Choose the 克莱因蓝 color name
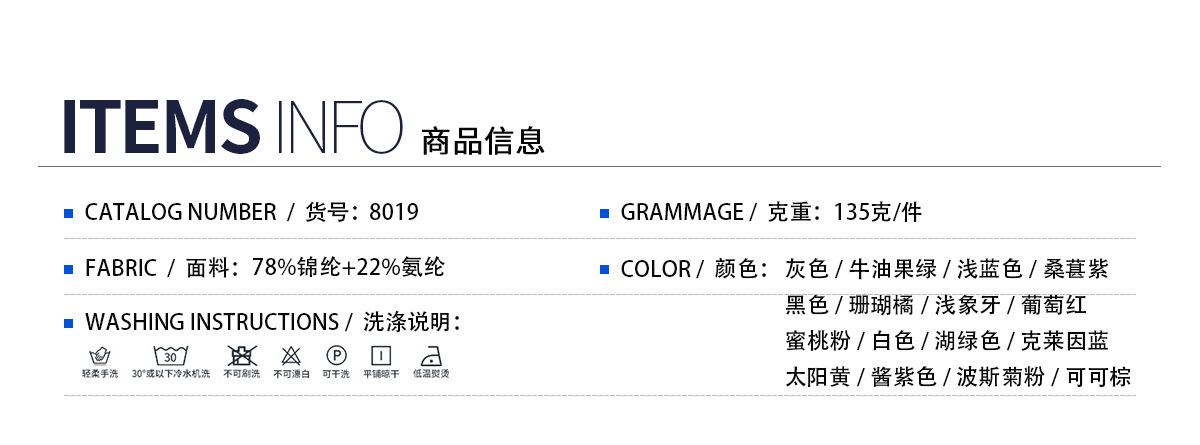 pos(1064,341)
